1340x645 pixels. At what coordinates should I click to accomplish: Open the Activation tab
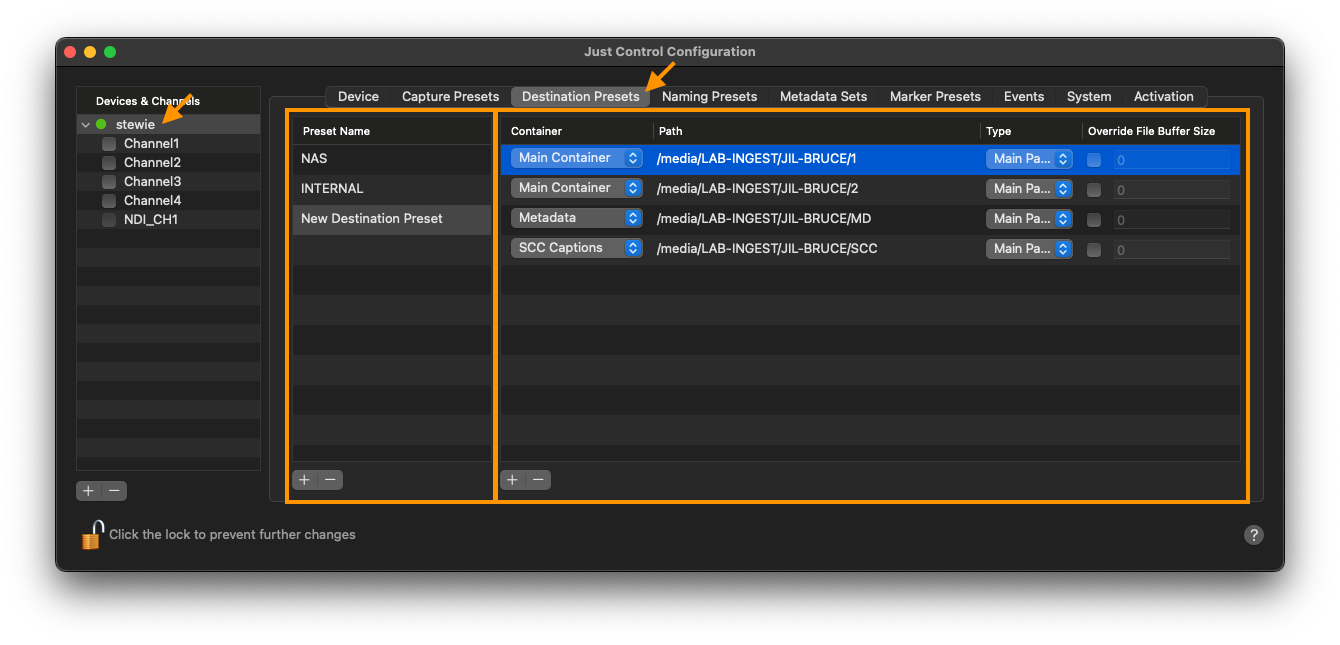pyautogui.click(x=1163, y=97)
